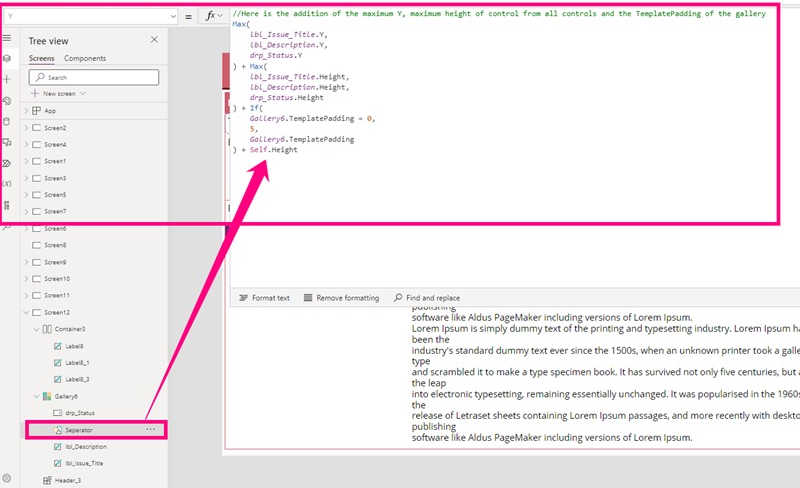800x488 pixels.
Task: Open the Insert pane plus icon
Action: (x=7, y=79)
